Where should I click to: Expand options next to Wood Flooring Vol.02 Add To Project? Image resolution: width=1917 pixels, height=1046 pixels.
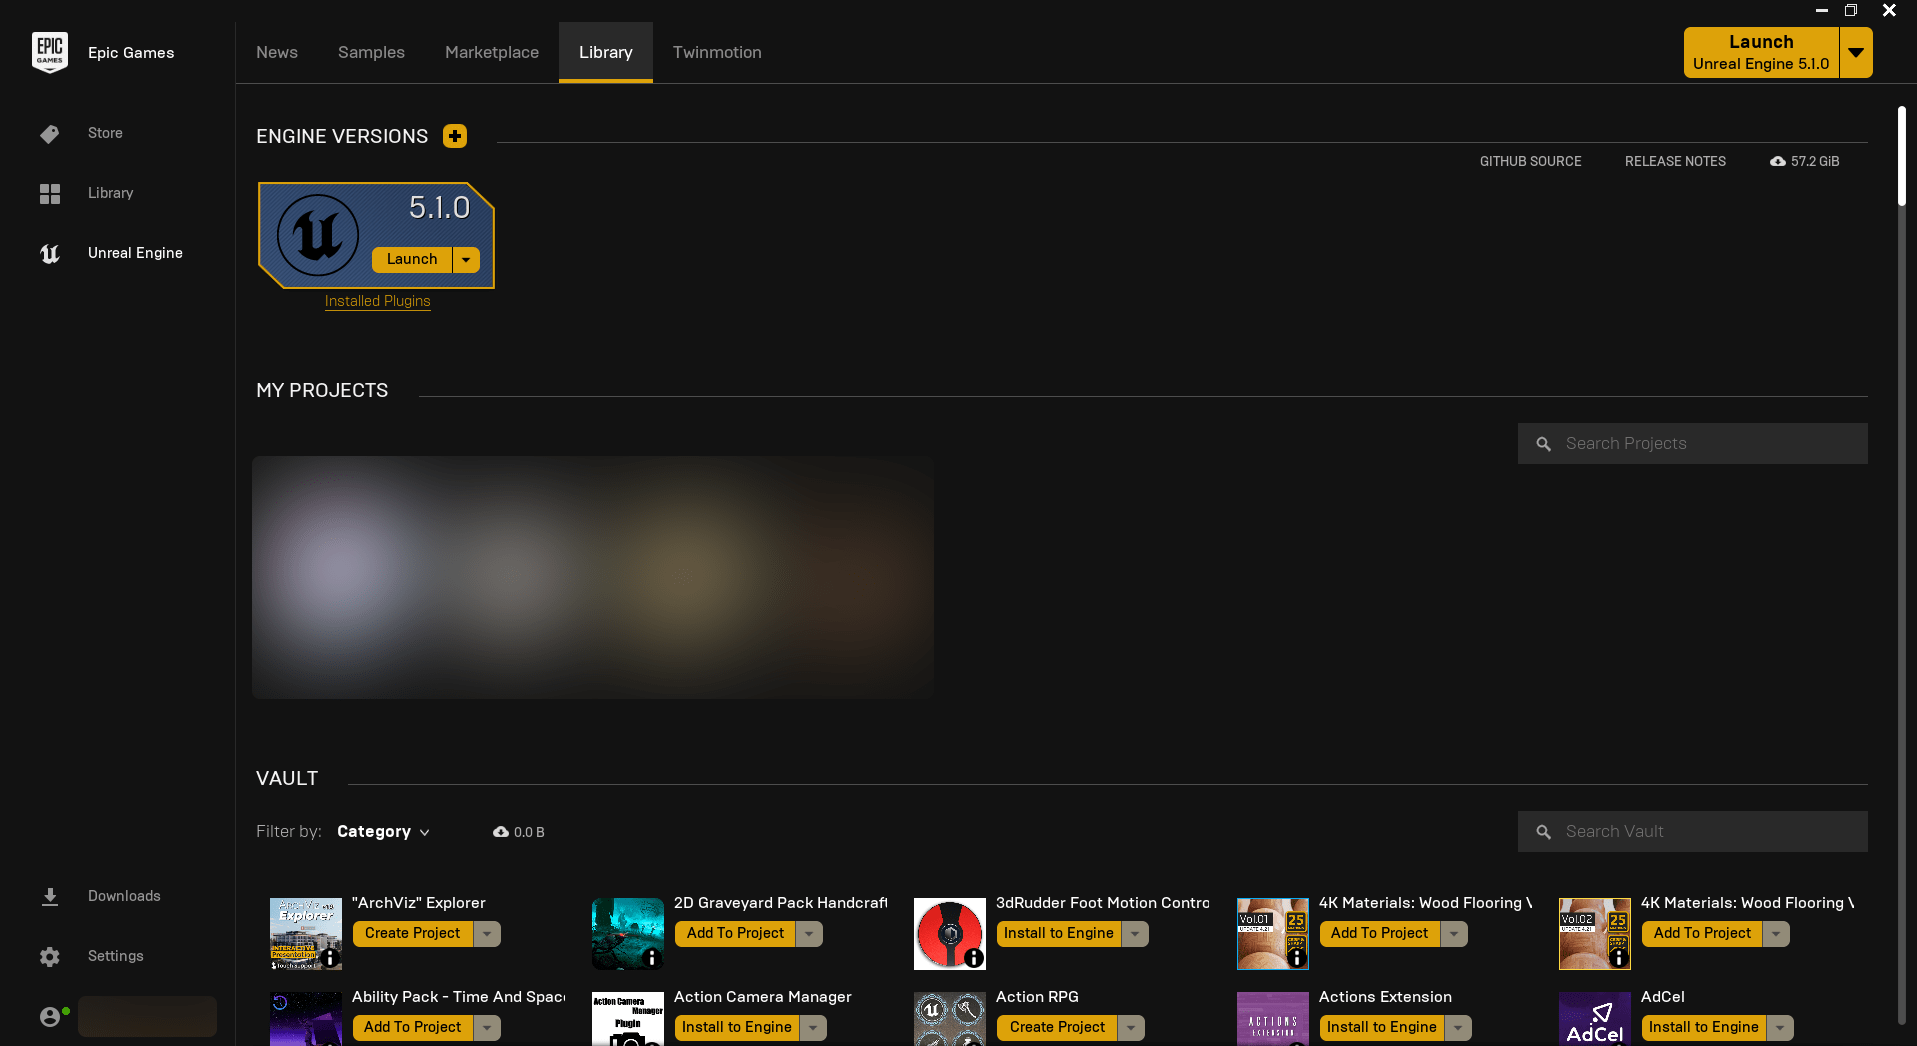[1776, 934]
